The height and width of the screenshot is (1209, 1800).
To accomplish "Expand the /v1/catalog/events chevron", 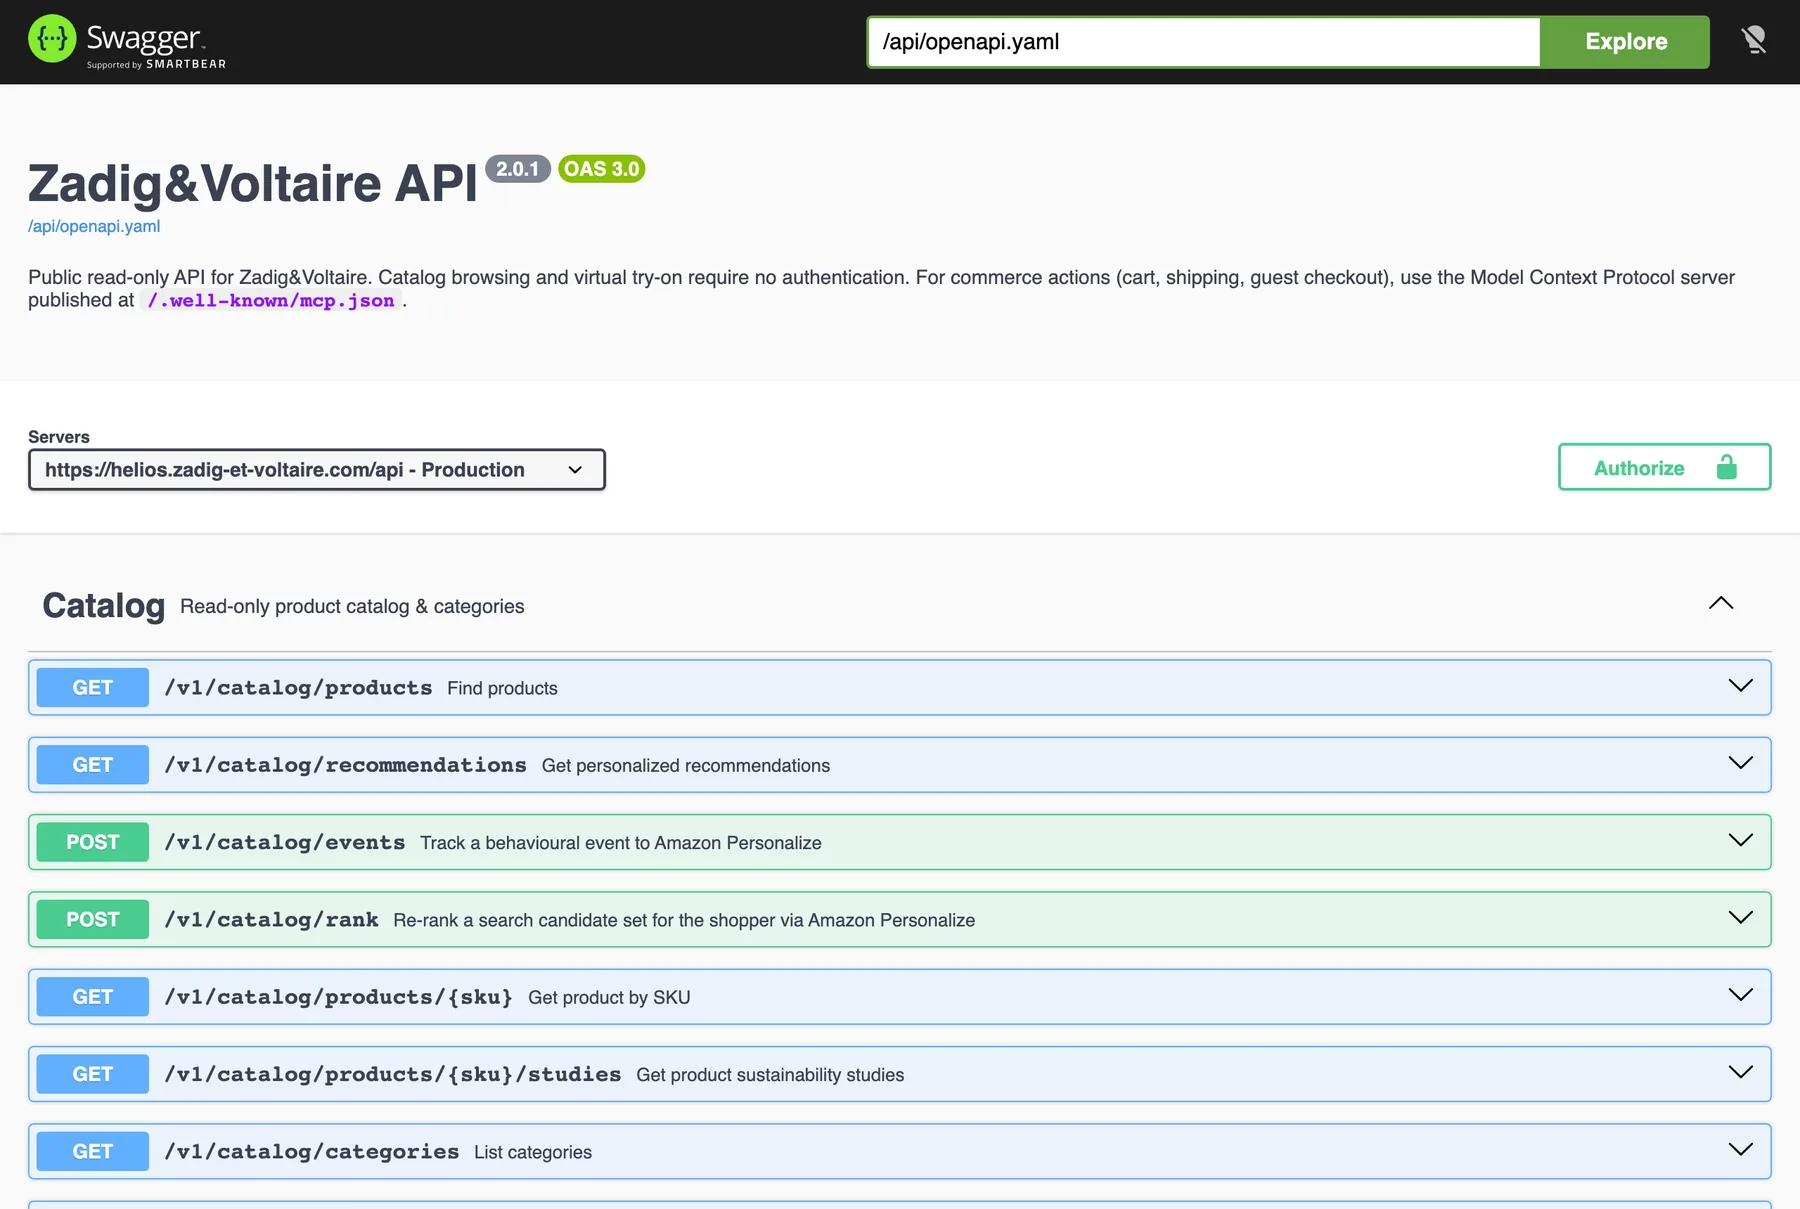I will pos(1740,840).
